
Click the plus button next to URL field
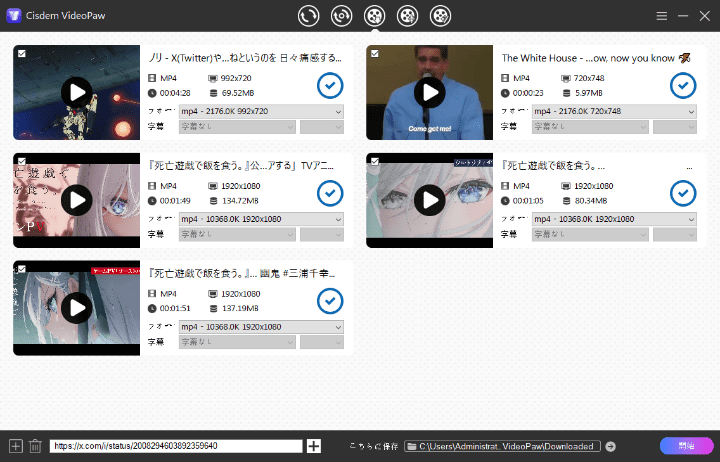pyautogui.click(x=314, y=446)
